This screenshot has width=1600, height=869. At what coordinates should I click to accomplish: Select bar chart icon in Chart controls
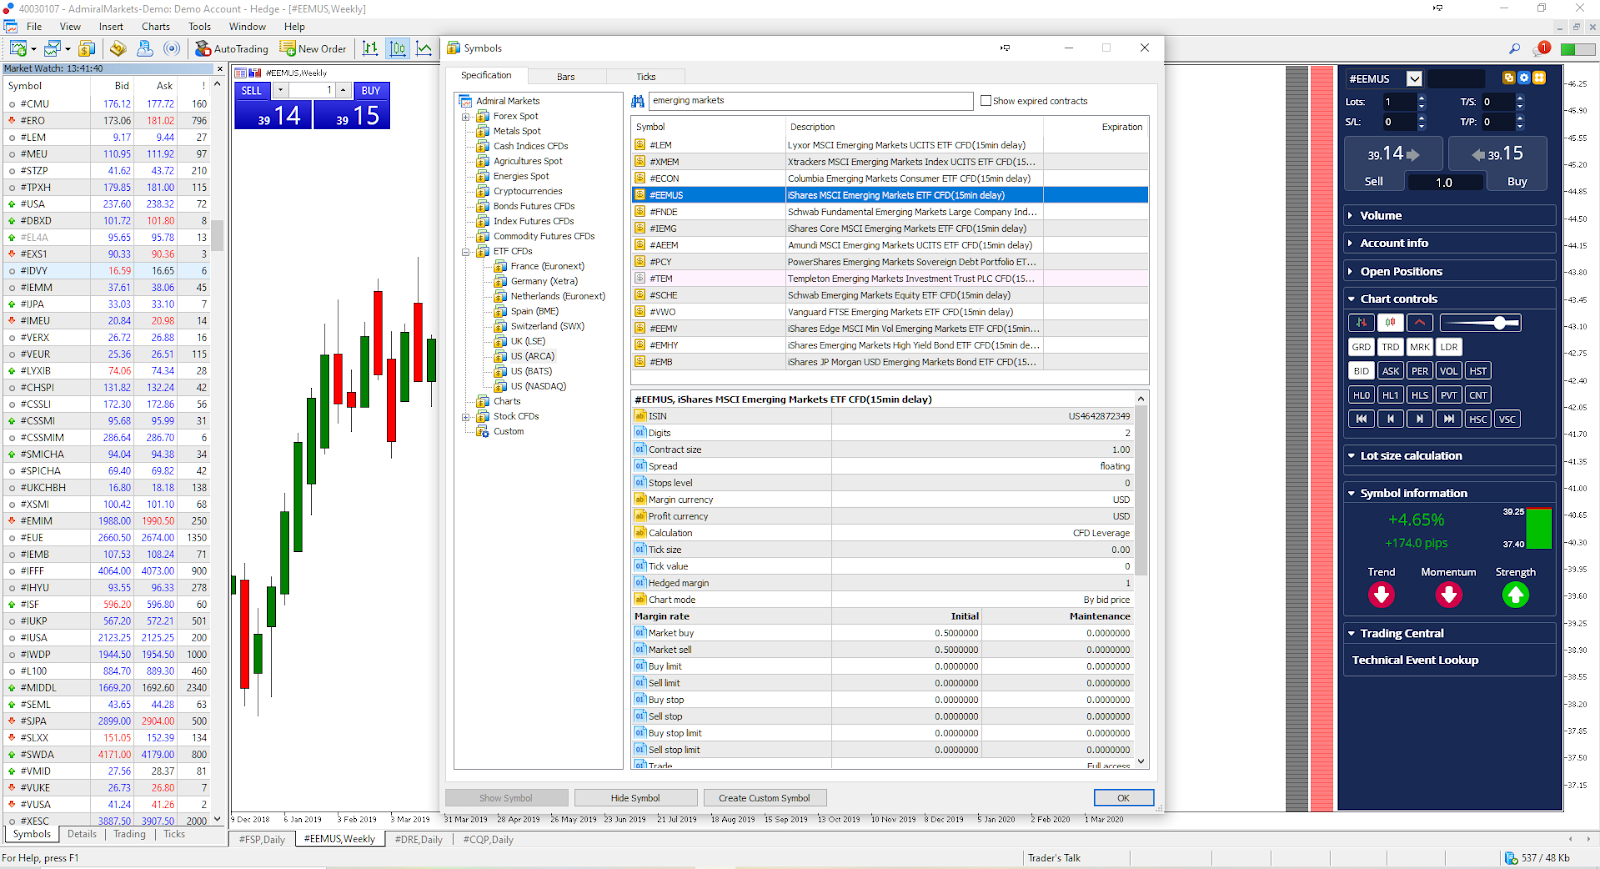(1361, 322)
